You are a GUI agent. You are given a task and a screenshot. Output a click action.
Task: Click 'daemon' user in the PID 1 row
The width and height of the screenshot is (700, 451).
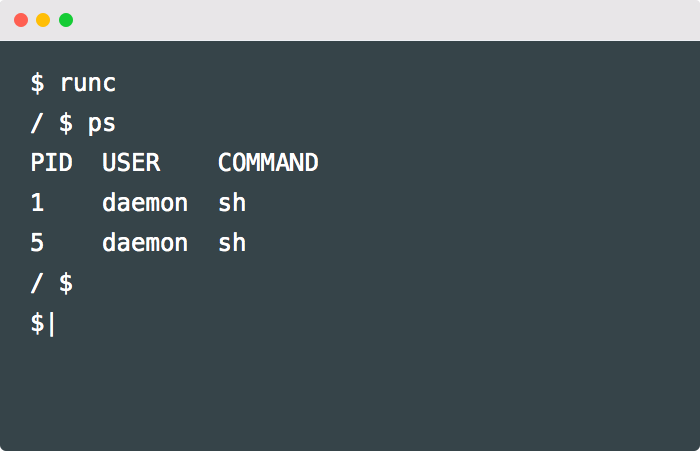pyautogui.click(x=145, y=203)
